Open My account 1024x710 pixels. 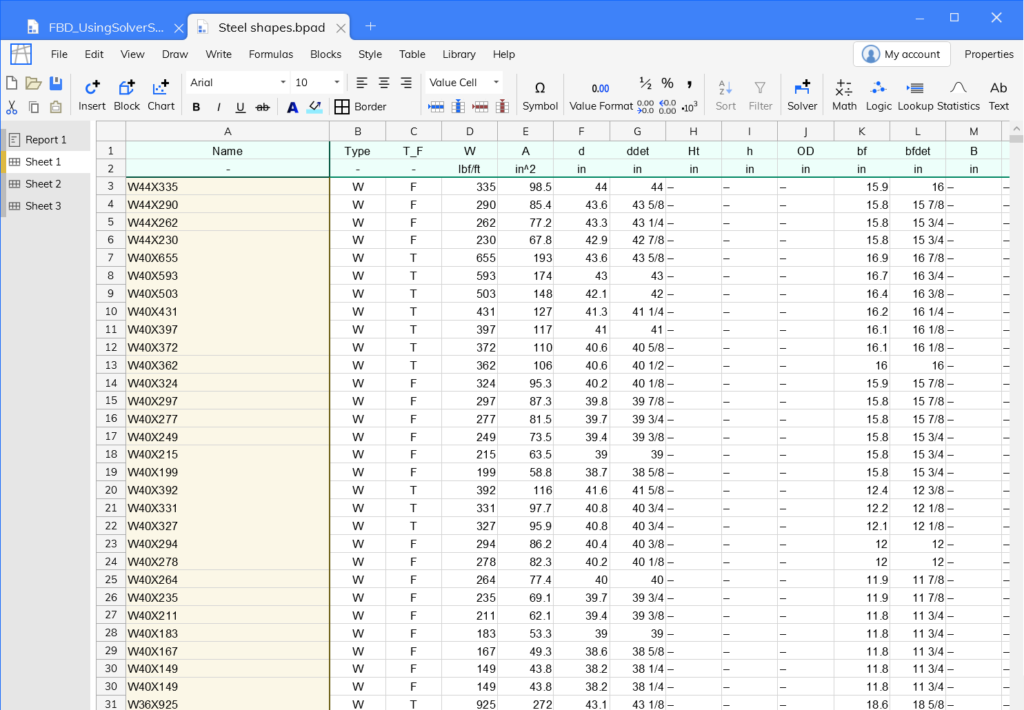coord(901,54)
